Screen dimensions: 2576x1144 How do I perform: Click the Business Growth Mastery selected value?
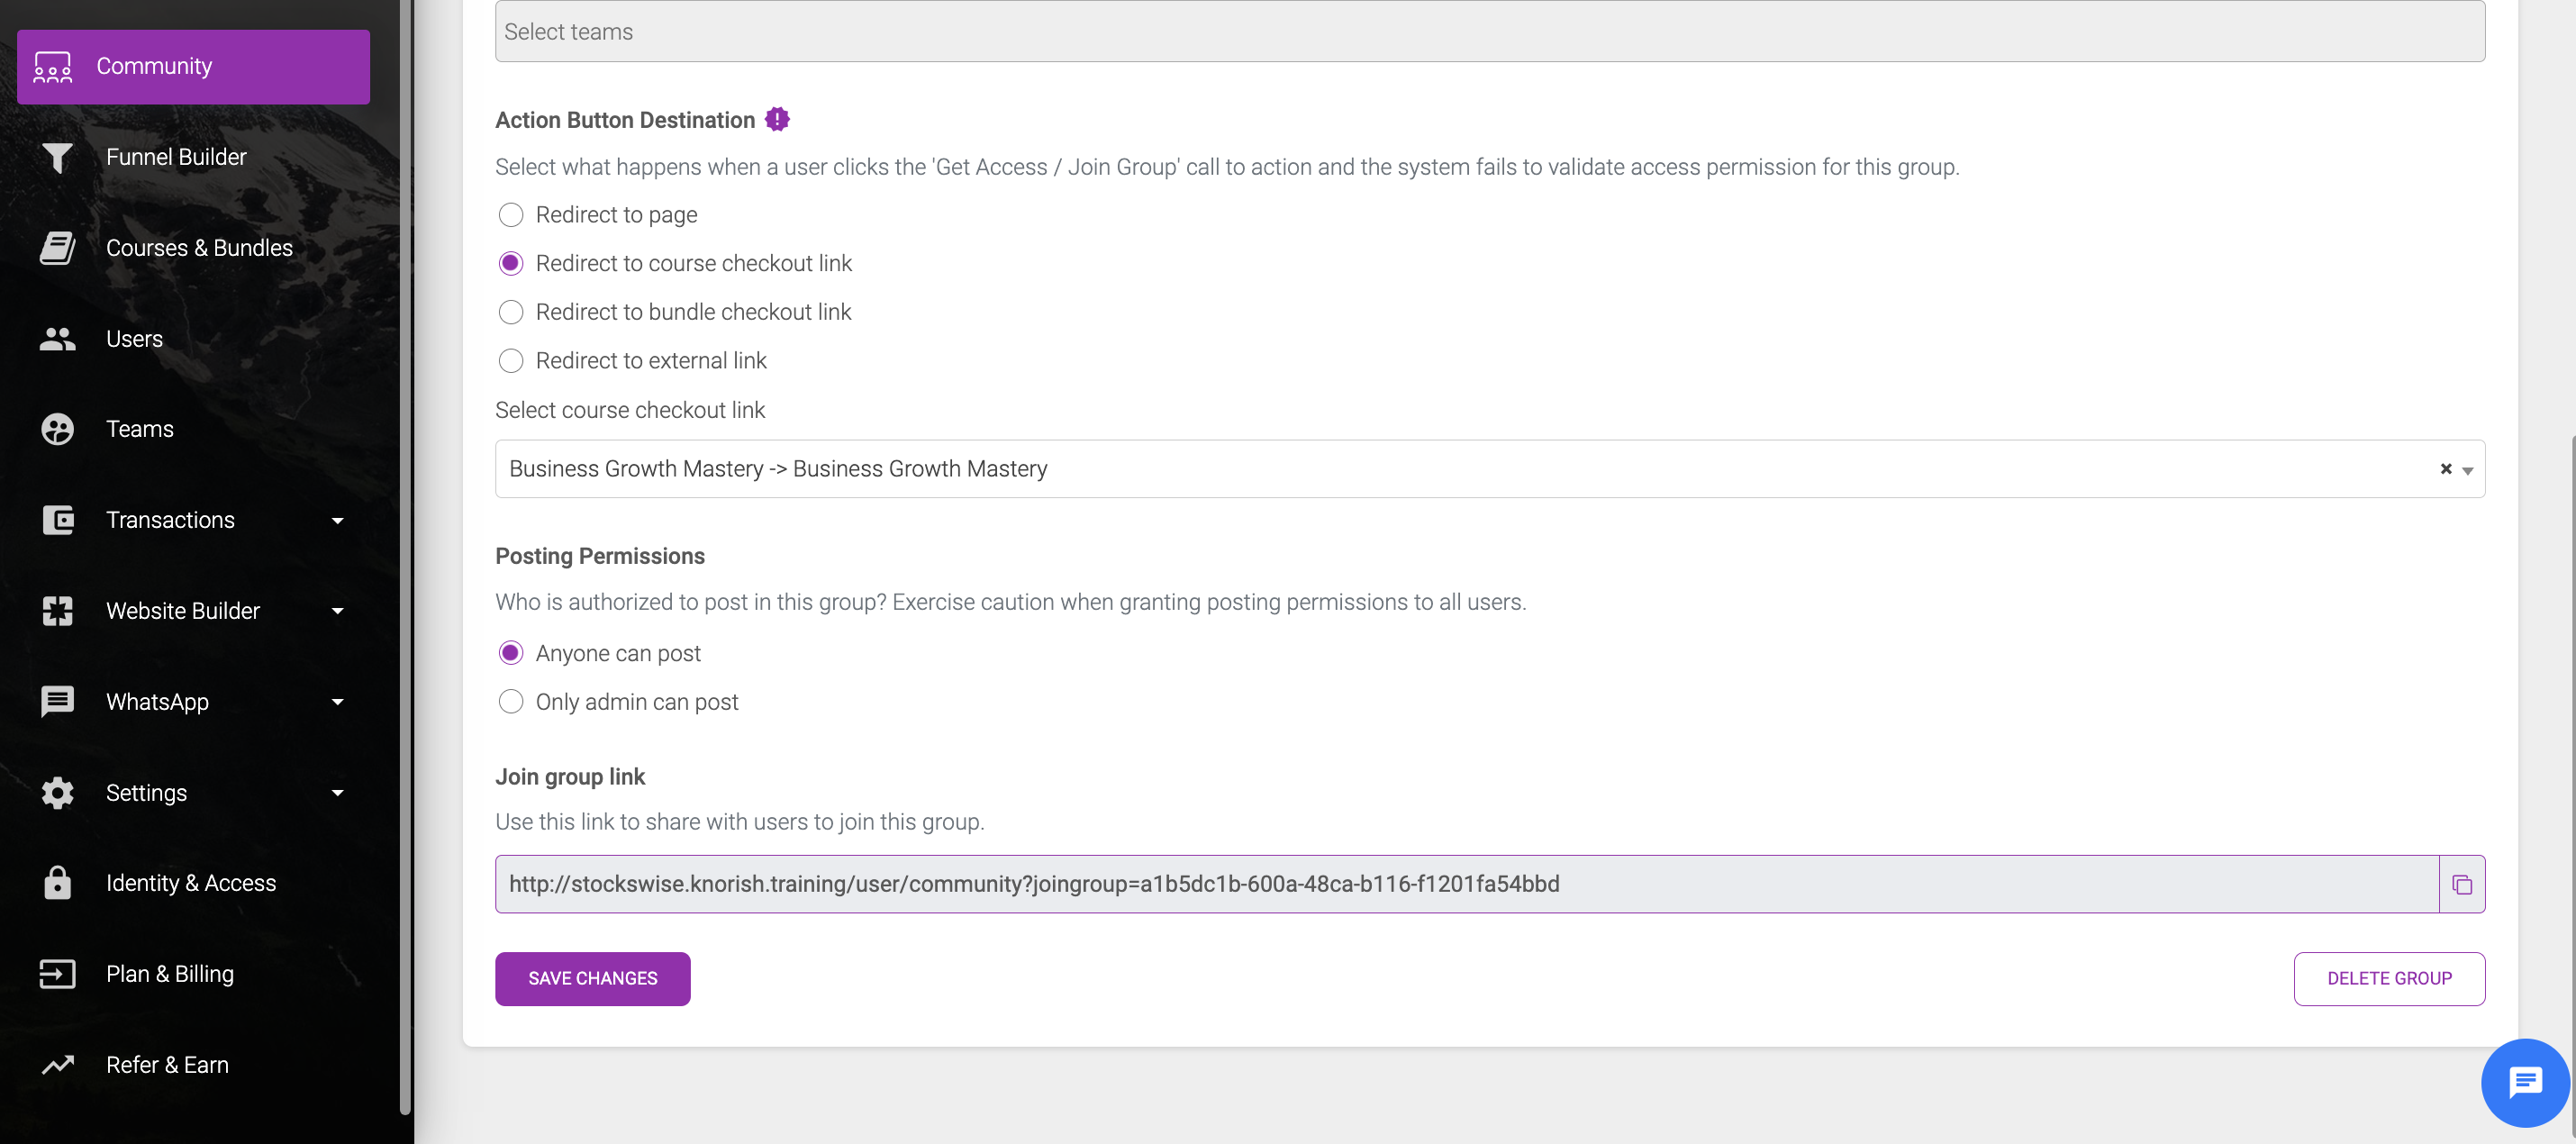778,469
